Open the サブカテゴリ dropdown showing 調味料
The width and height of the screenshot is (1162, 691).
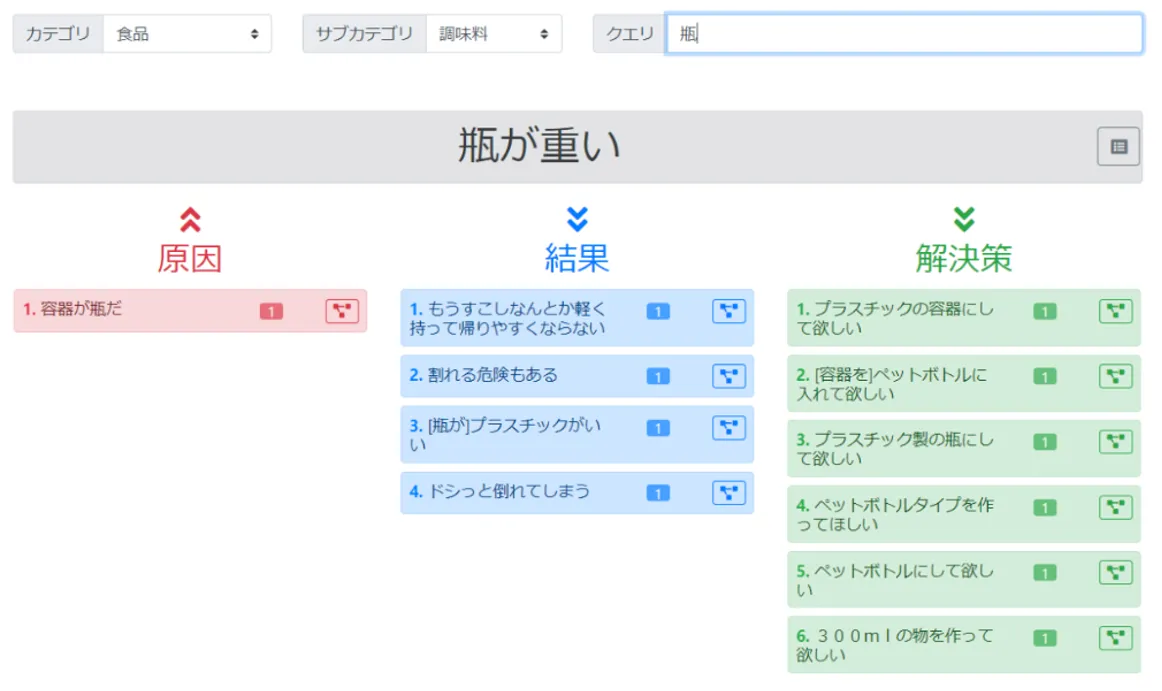click(x=493, y=34)
